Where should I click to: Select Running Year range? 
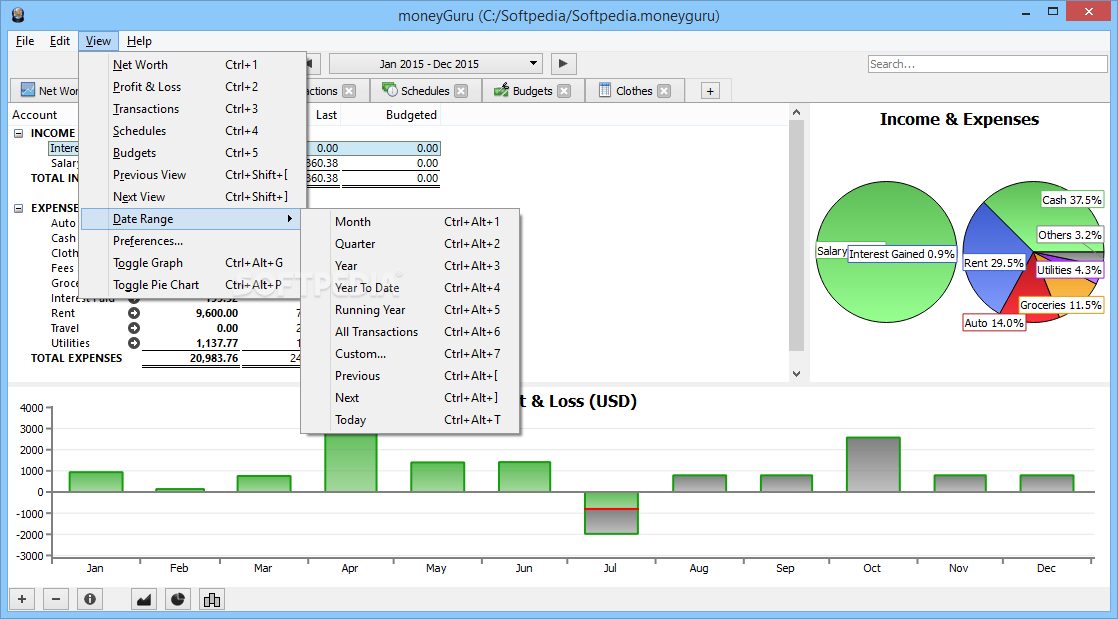(411, 310)
